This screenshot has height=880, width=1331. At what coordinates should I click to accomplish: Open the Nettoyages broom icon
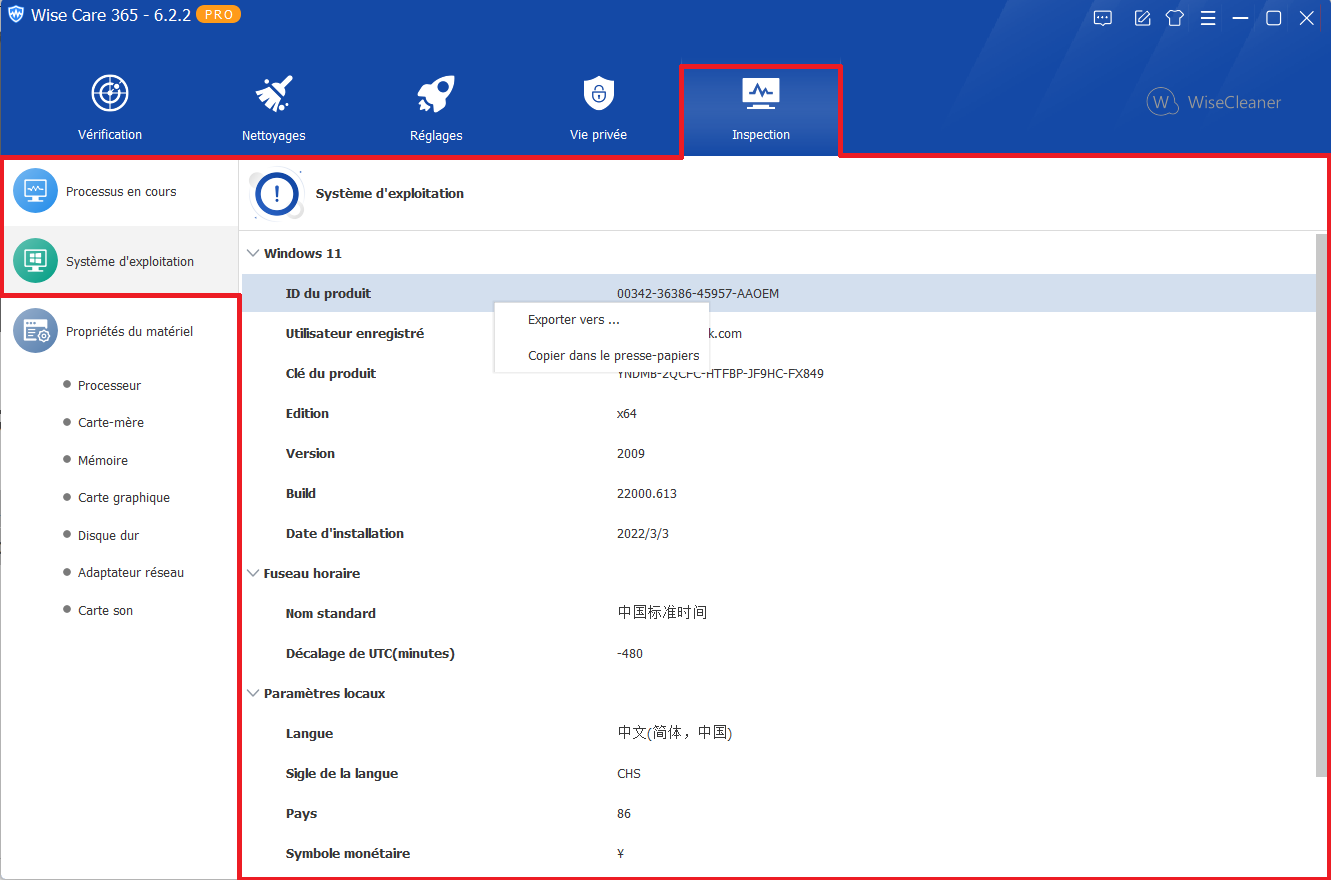coord(273,94)
